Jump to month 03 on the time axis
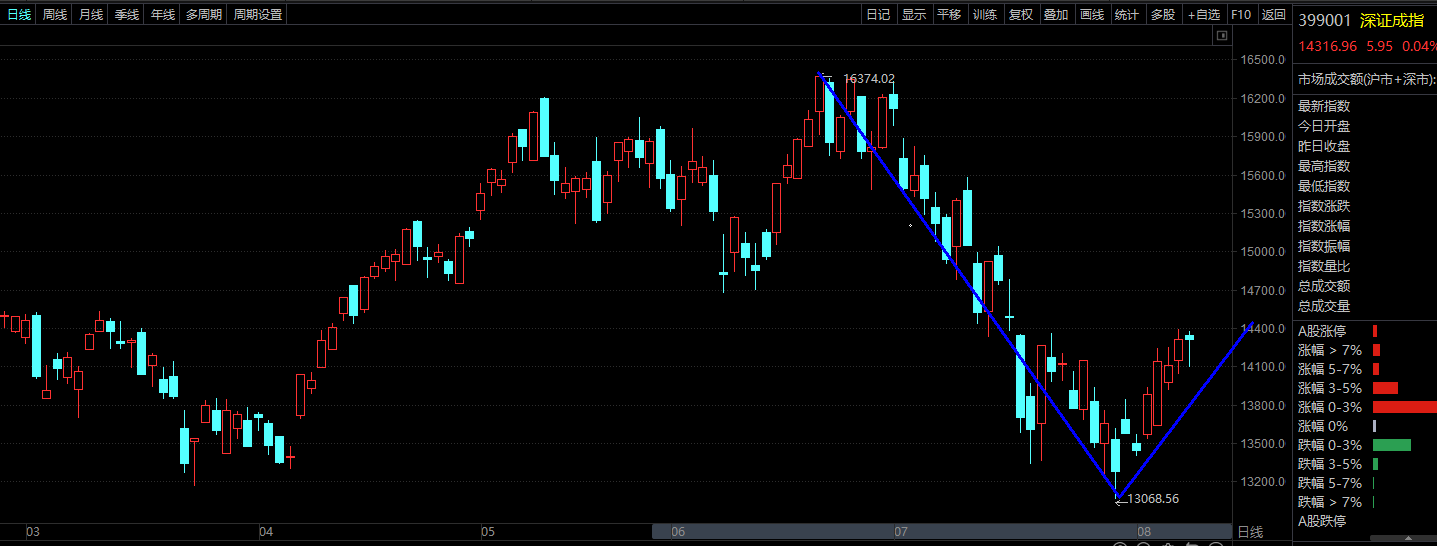Viewport: 1437px width, 546px height. point(32,532)
